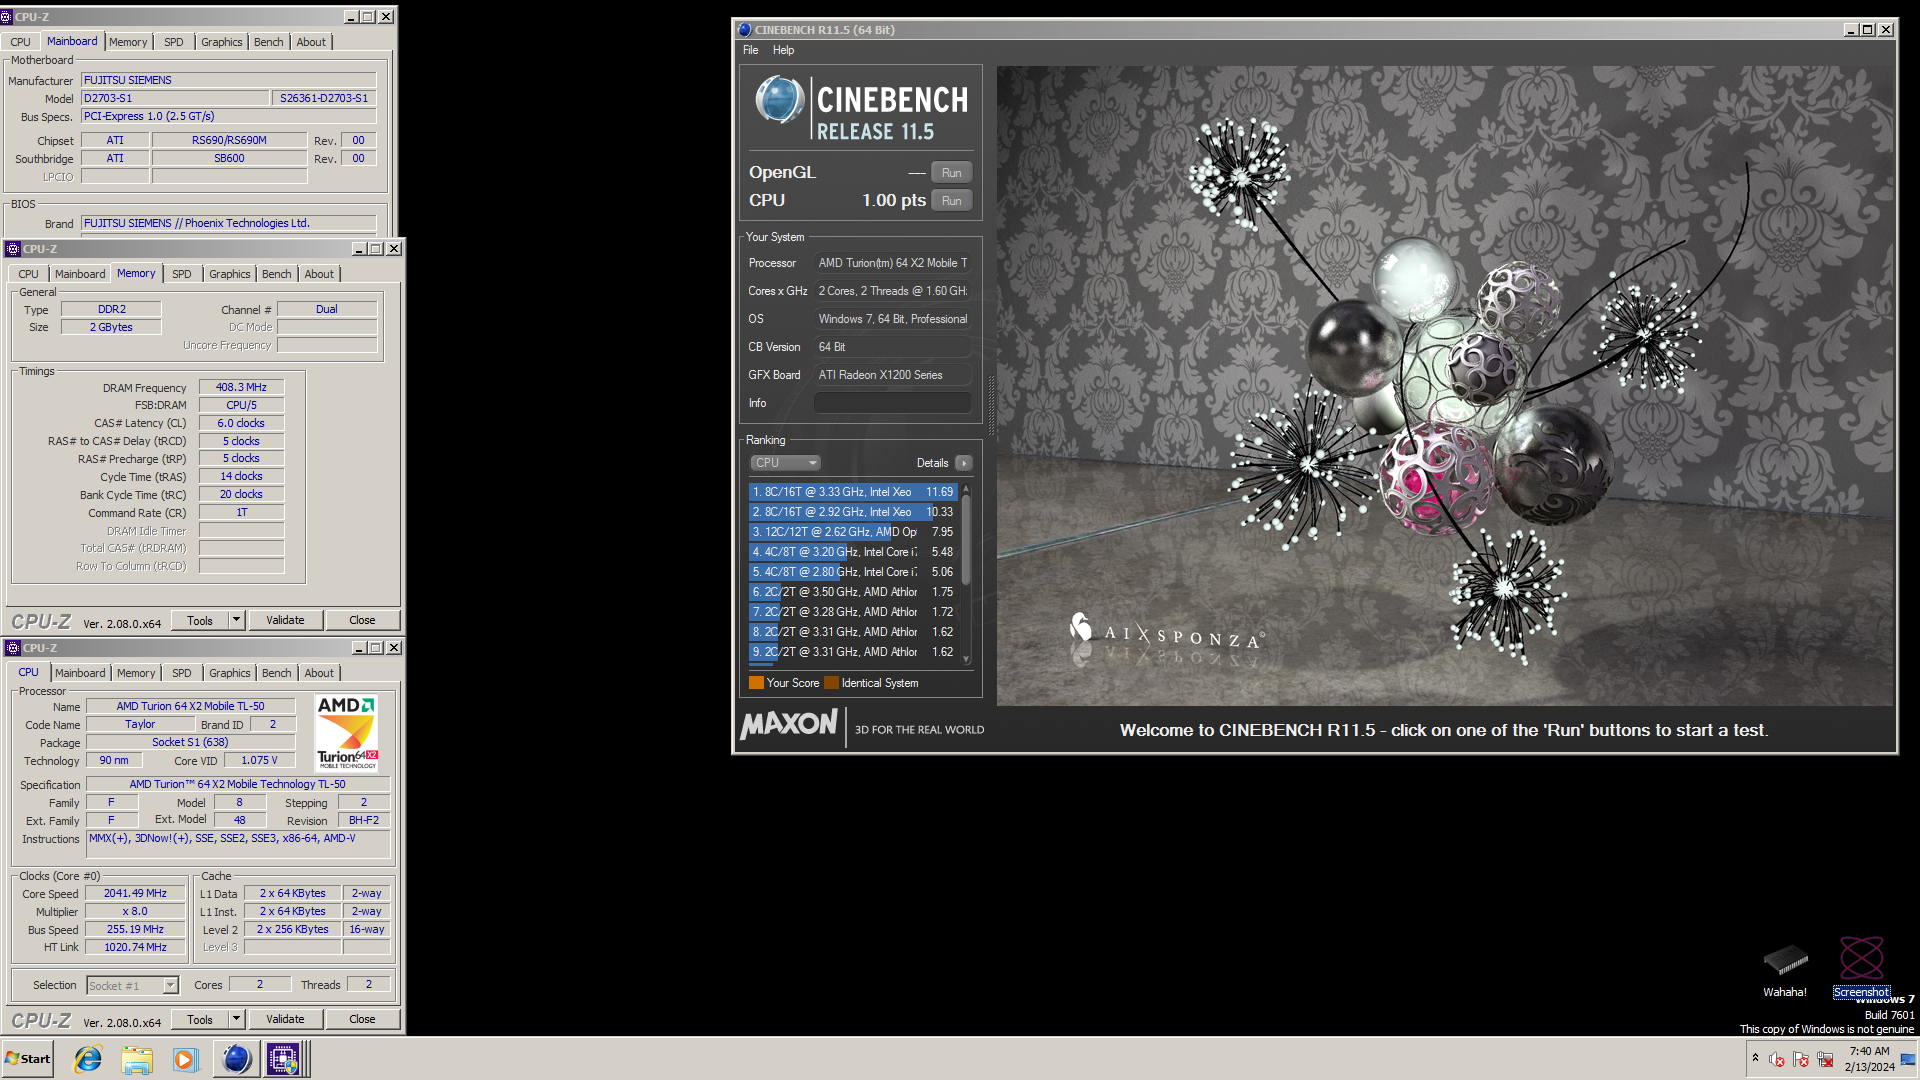1920x1080 pixels.
Task: Select ranking row 3 12C/12T @ 2.62 GHz
Action: [x=854, y=532]
